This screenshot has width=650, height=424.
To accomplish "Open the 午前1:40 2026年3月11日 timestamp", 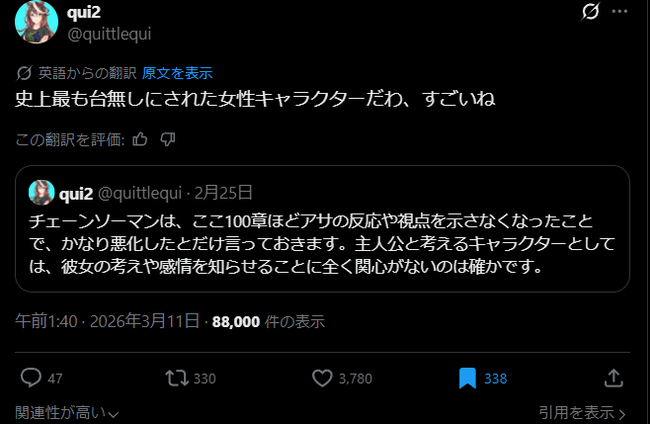I will (107, 321).
